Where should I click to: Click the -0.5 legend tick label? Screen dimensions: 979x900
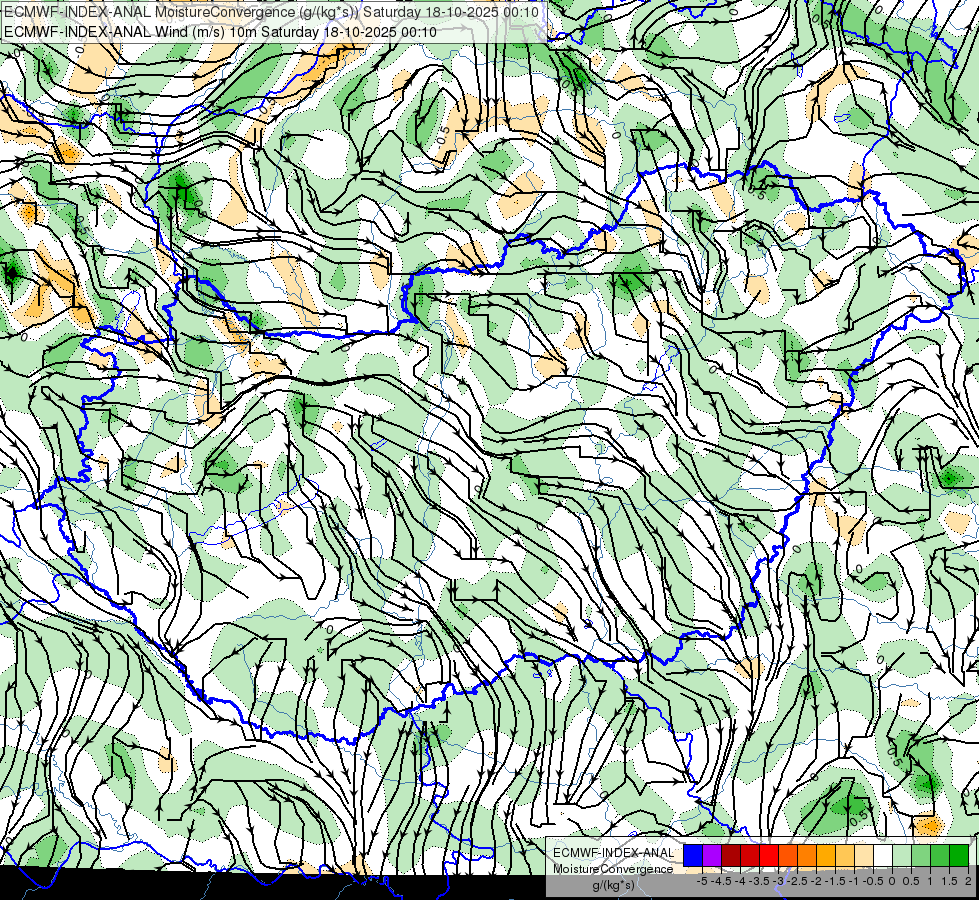[x=873, y=881]
